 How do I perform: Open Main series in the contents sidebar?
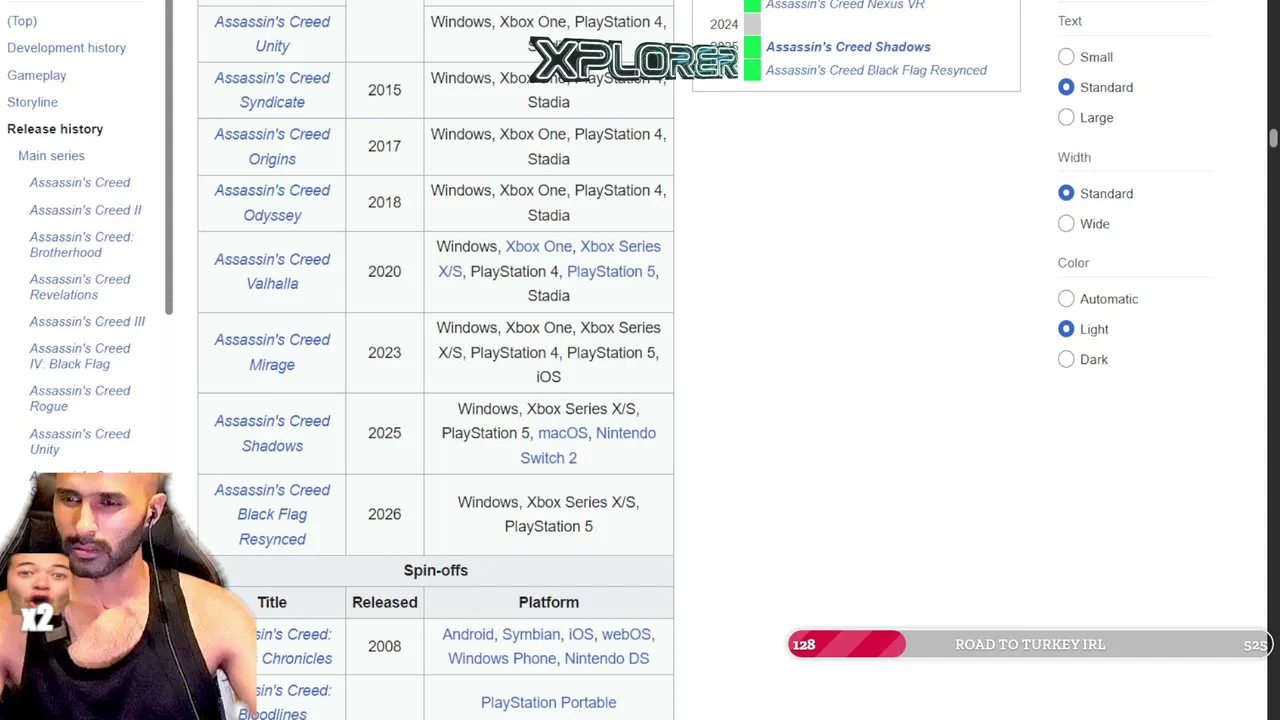(x=51, y=156)
